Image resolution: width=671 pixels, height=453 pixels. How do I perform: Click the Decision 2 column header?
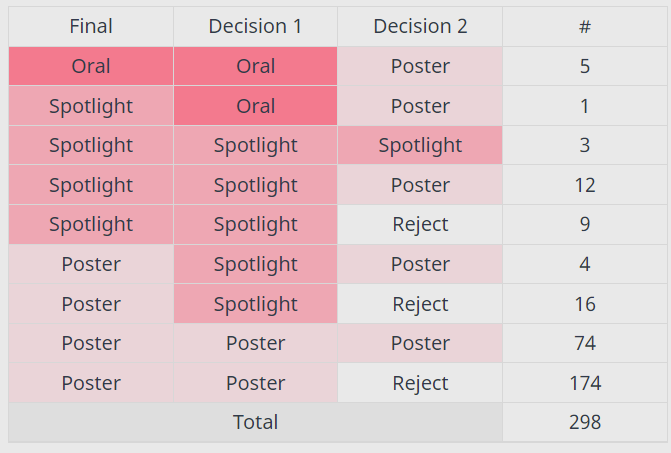[420, 27]
